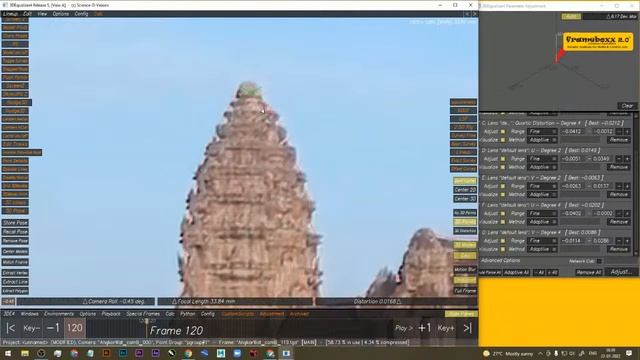Open Method dropdown for V - Degree 2
The image size is (640, 360).
tap(542, 195)
